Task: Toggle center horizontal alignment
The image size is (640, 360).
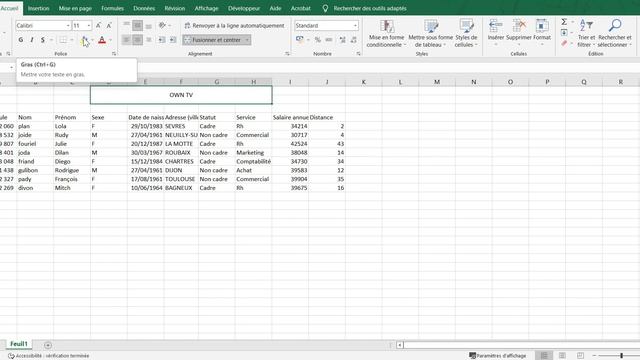Action: 138,40
